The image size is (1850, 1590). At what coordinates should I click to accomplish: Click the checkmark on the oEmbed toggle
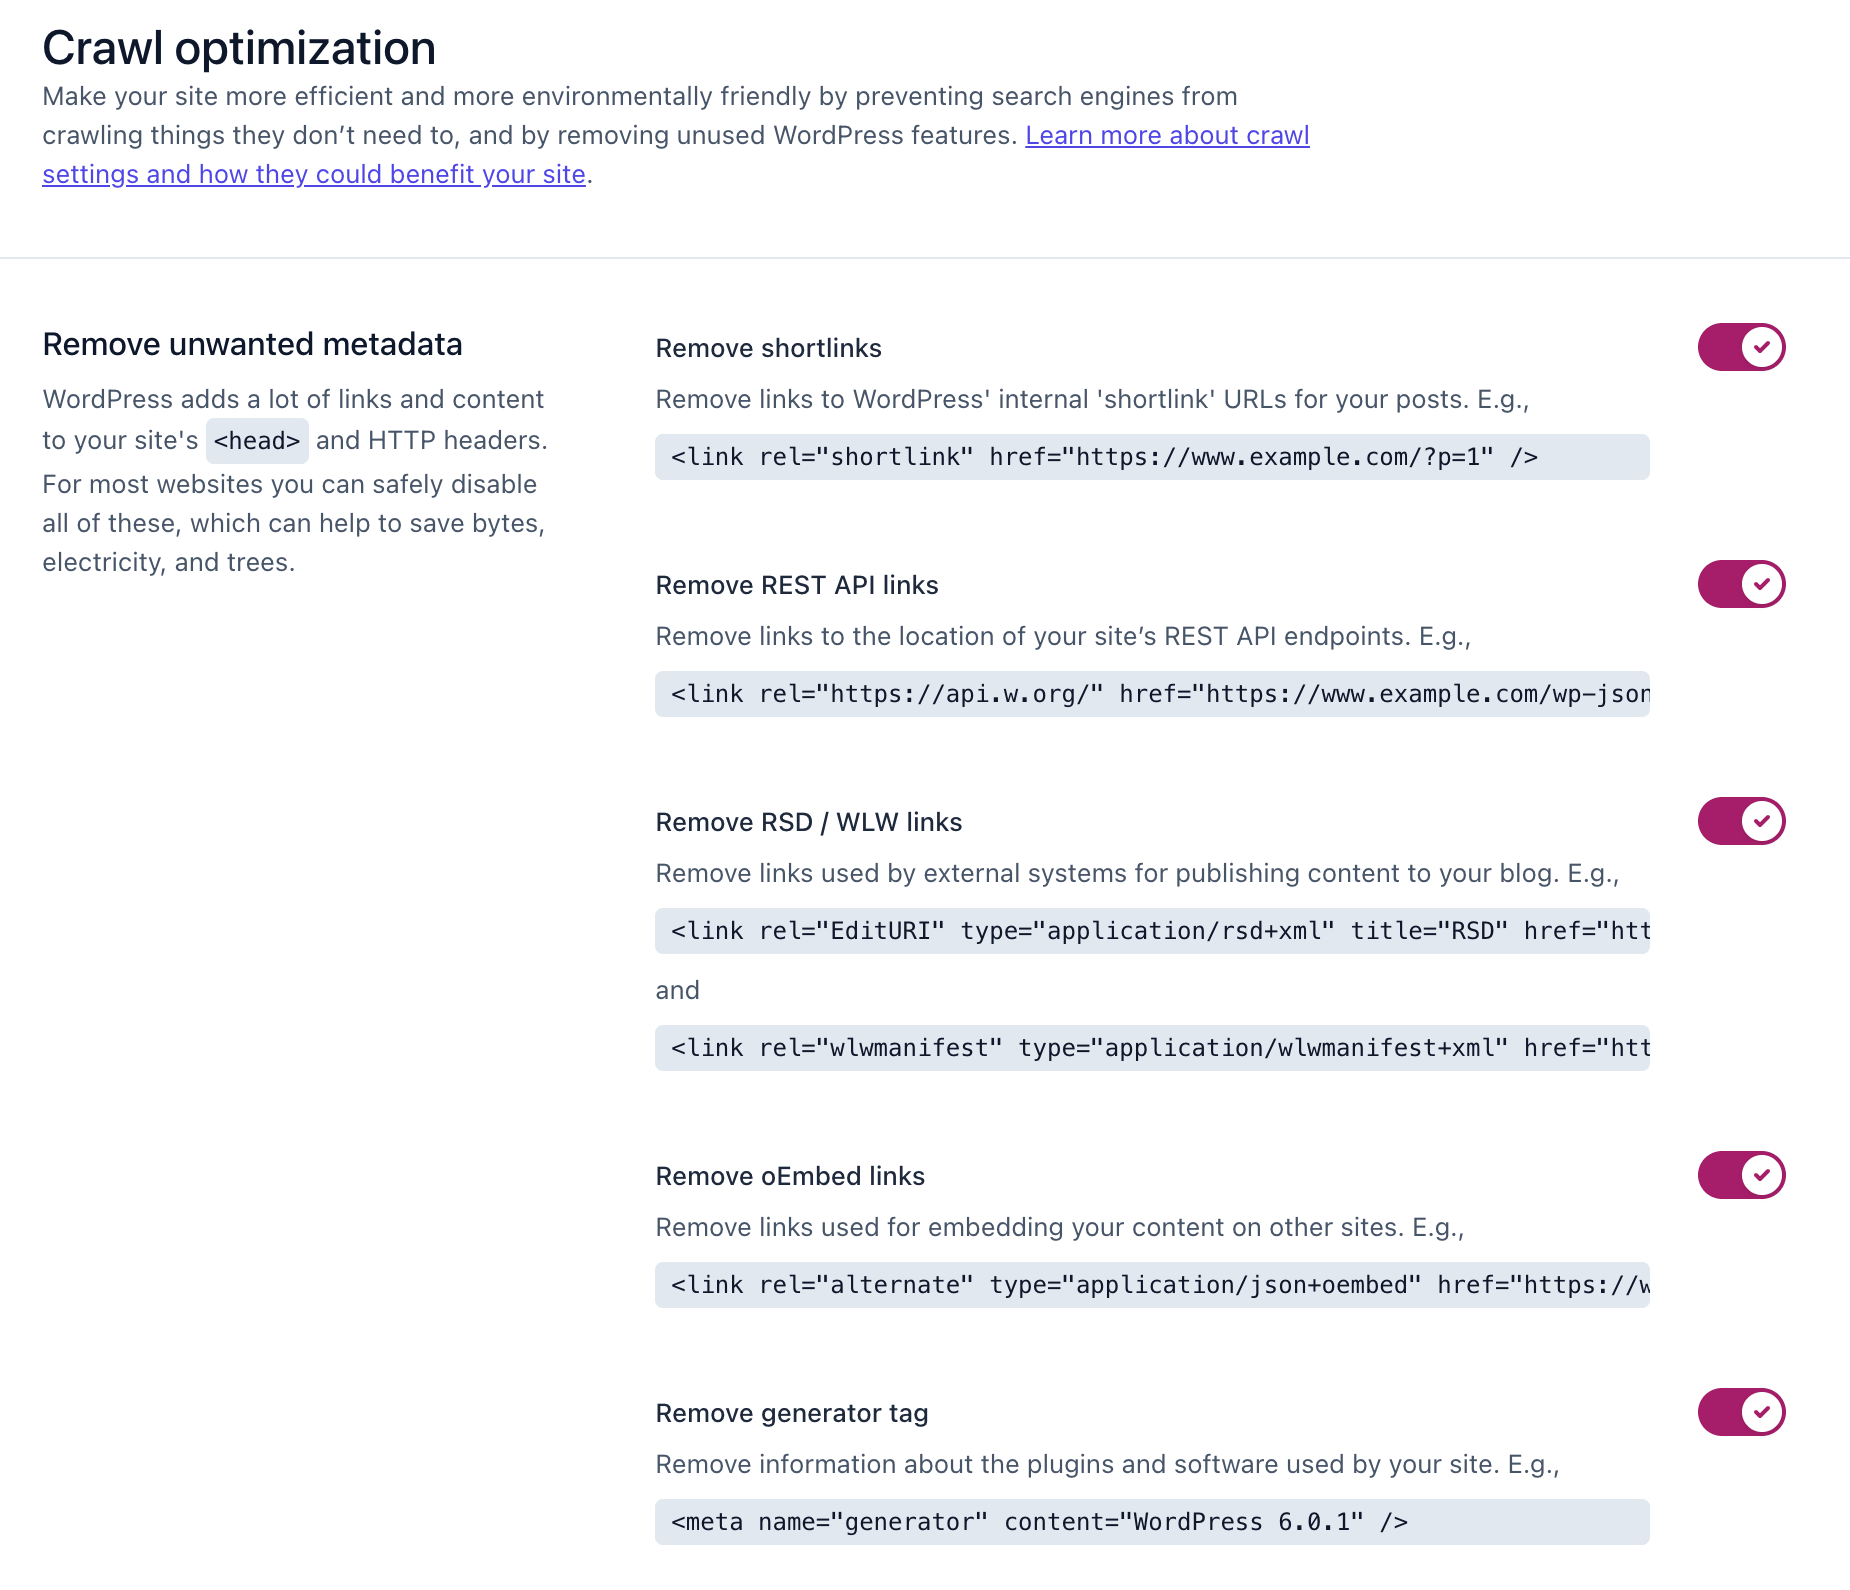pyautogui.click(x=1761, y=1175)
